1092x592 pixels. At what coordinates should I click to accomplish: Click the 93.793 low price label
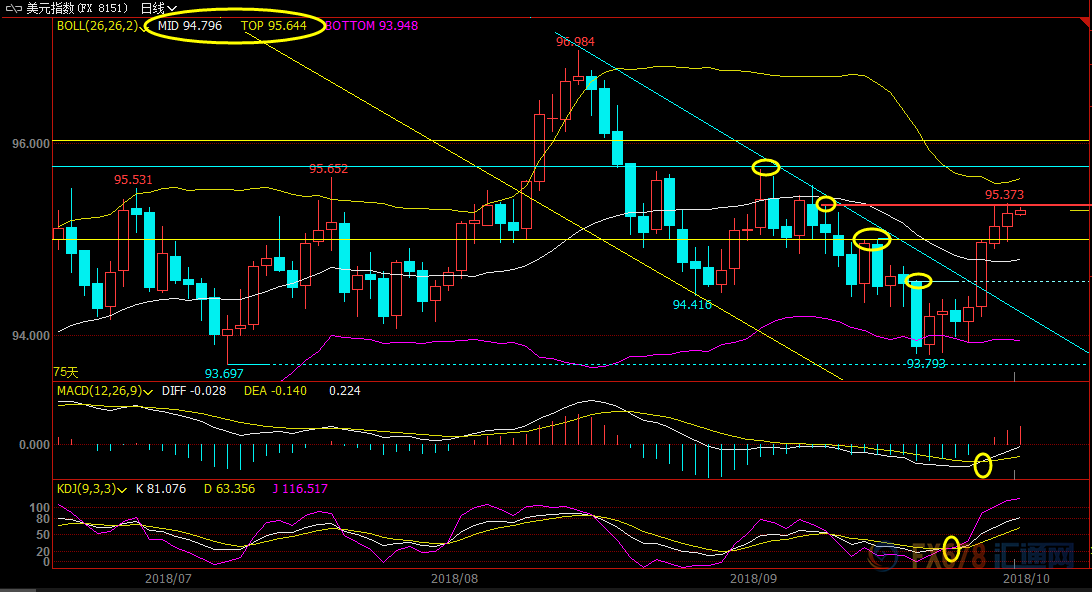click(926, 364)
